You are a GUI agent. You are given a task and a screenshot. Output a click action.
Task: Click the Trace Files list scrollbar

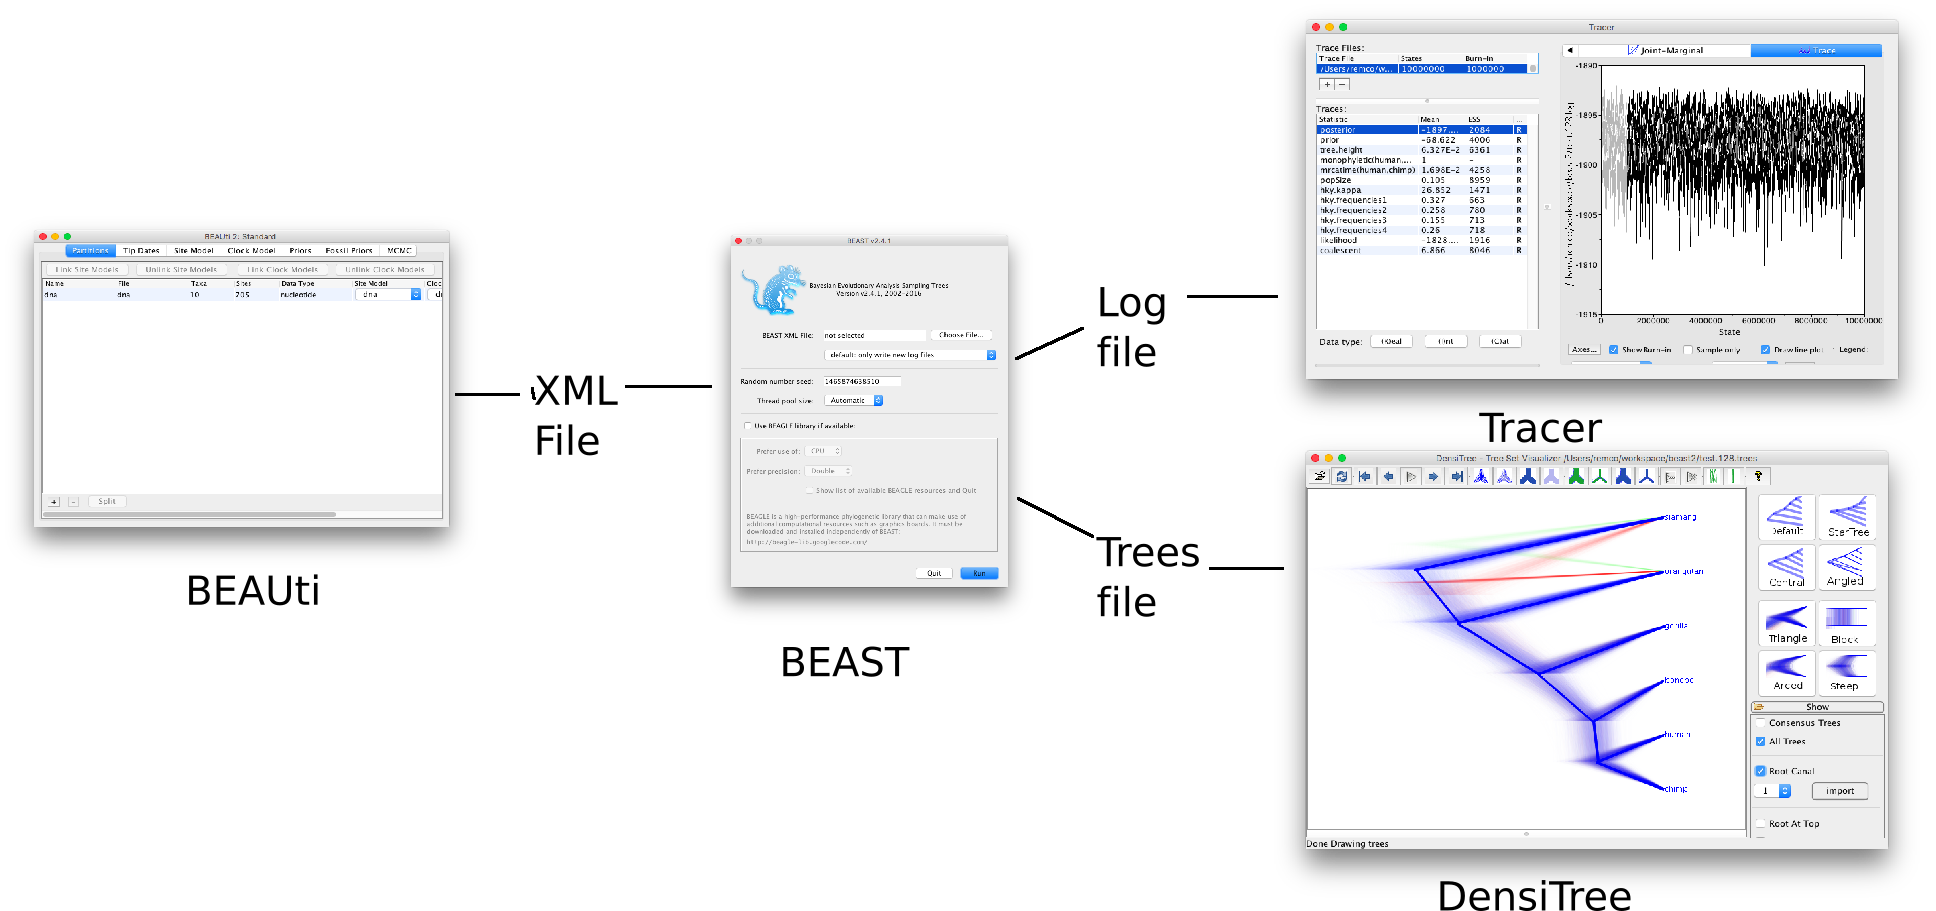coord(1533,69)
